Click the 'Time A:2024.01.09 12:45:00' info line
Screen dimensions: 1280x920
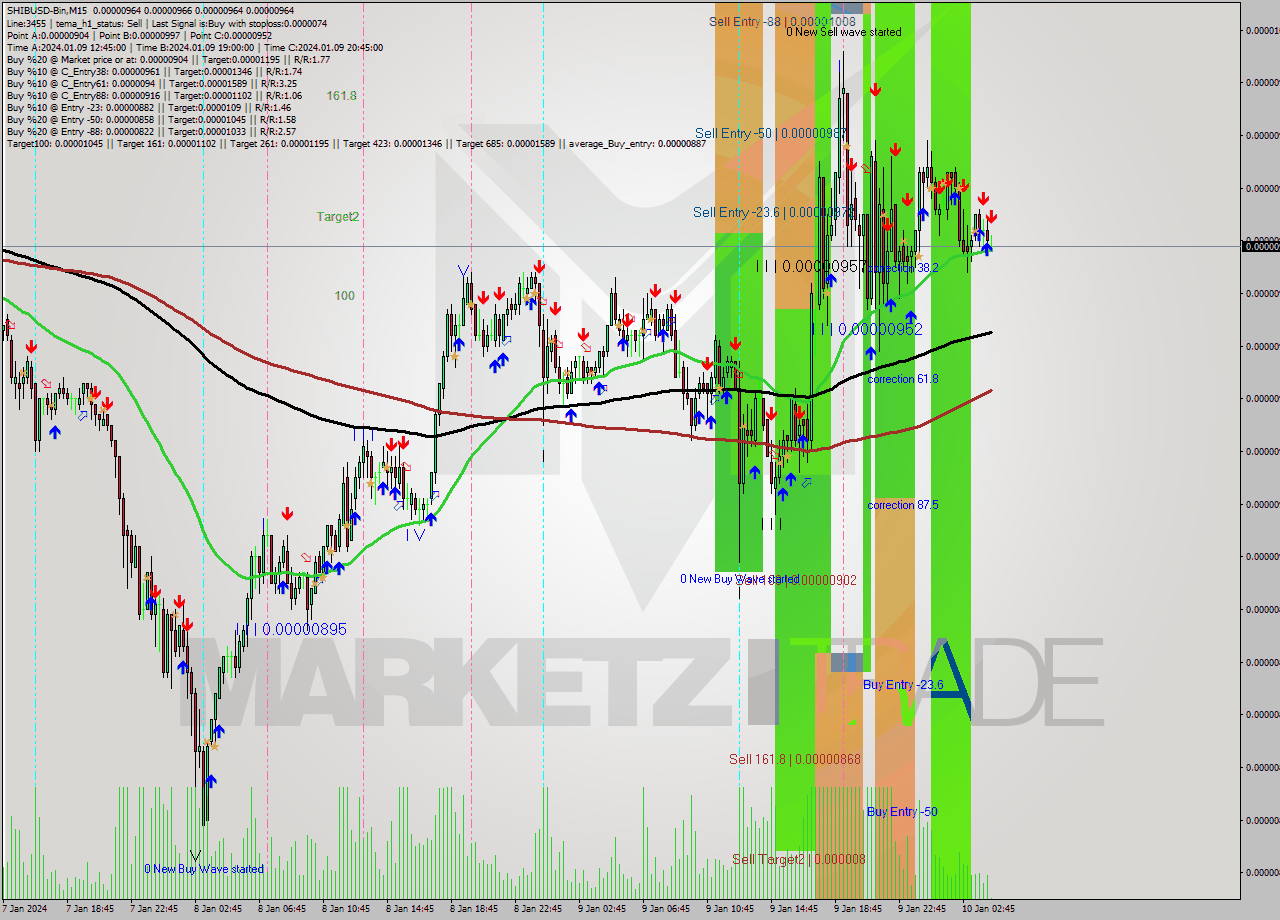195,47
